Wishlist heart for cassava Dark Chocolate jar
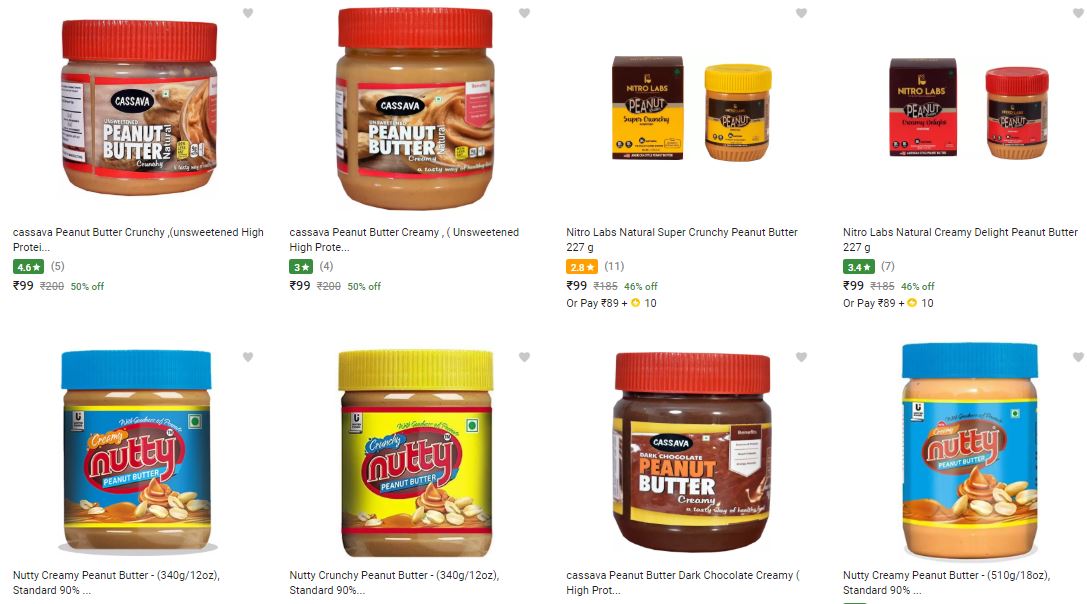The height and width of the screenshot is (604, 1087). coord(801,357)
